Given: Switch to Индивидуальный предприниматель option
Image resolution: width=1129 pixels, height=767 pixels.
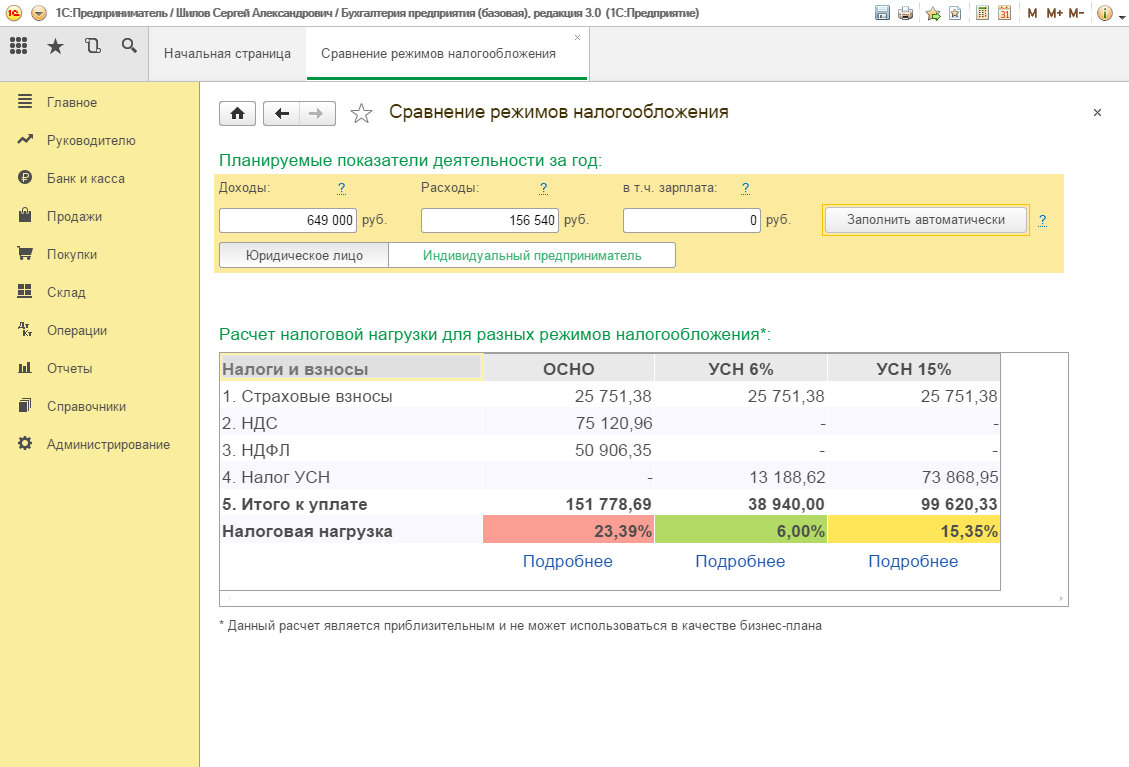Looking at the screenshot, I should pos(531,255).
